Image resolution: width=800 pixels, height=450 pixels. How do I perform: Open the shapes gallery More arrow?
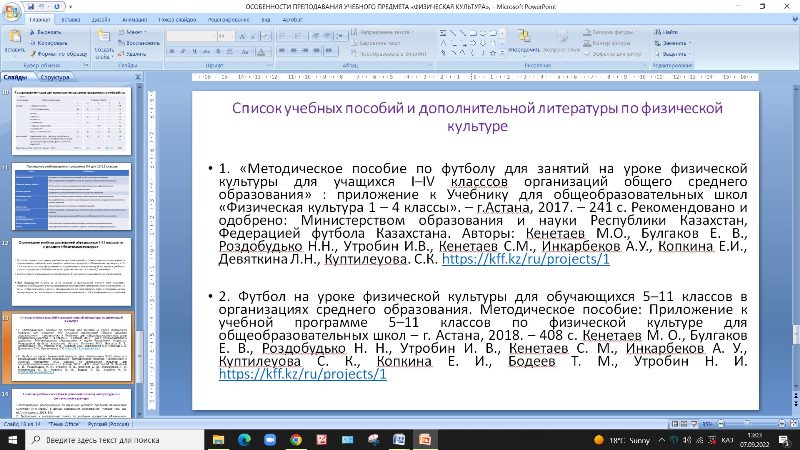click(x=503, y=52)
